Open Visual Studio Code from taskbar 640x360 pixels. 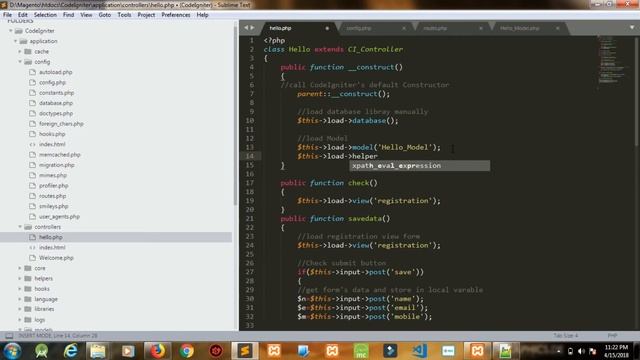point(419,351)
